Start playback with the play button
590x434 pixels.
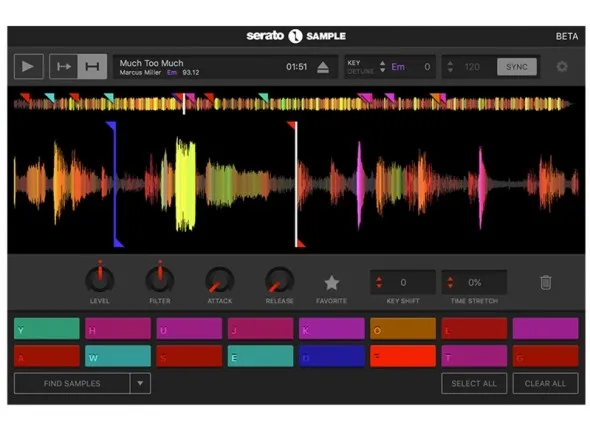coord(29,67)
